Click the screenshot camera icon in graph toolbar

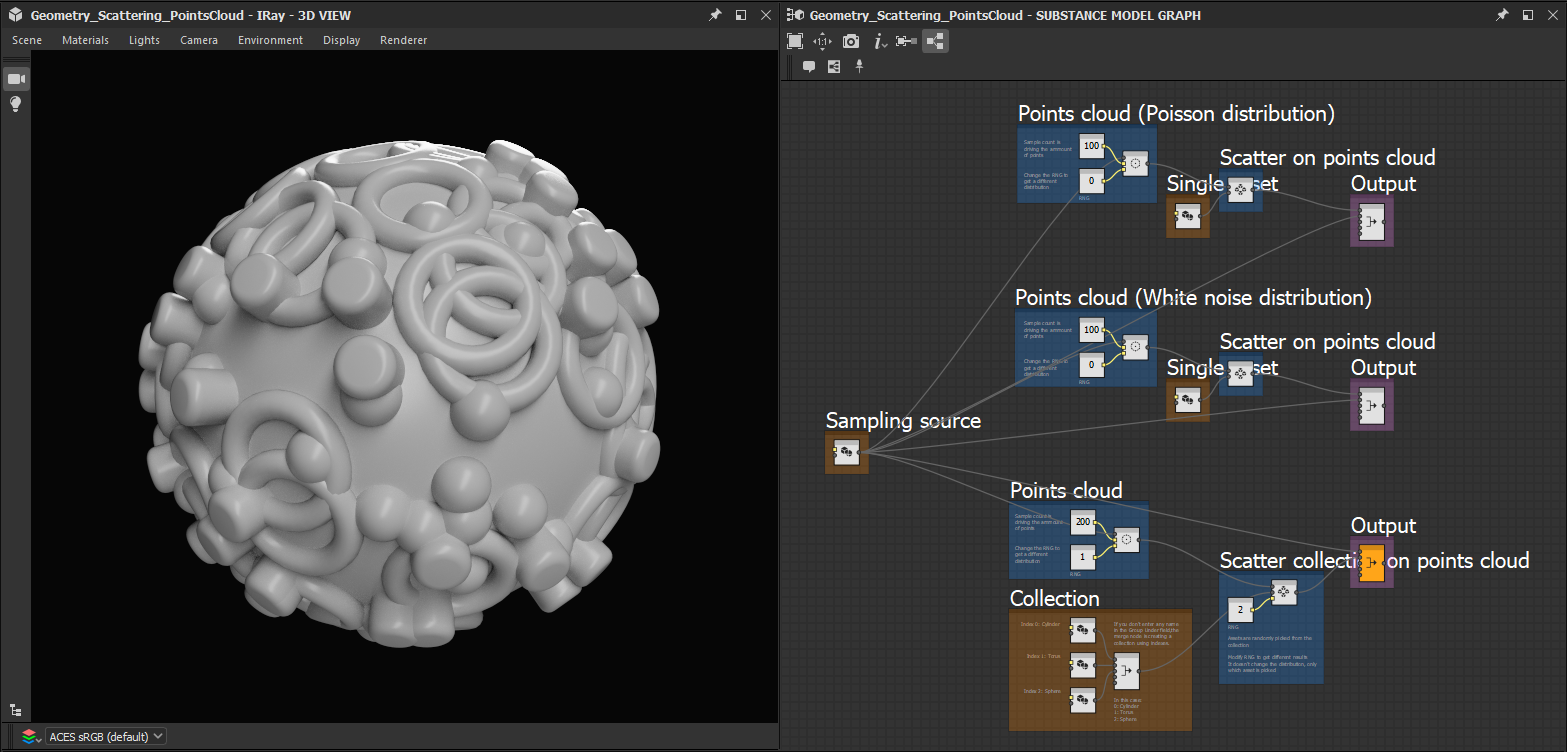pos(851,41)
